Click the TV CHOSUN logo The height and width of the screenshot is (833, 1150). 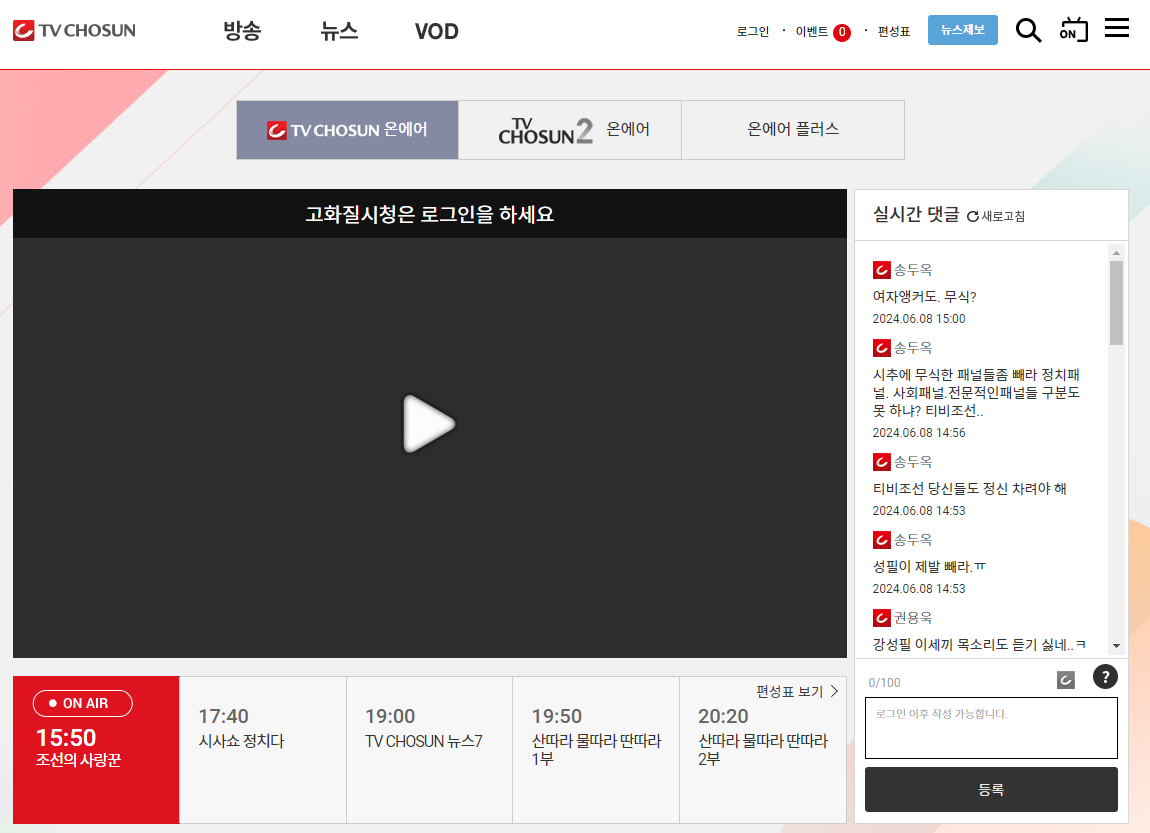(x=70, y=30)
